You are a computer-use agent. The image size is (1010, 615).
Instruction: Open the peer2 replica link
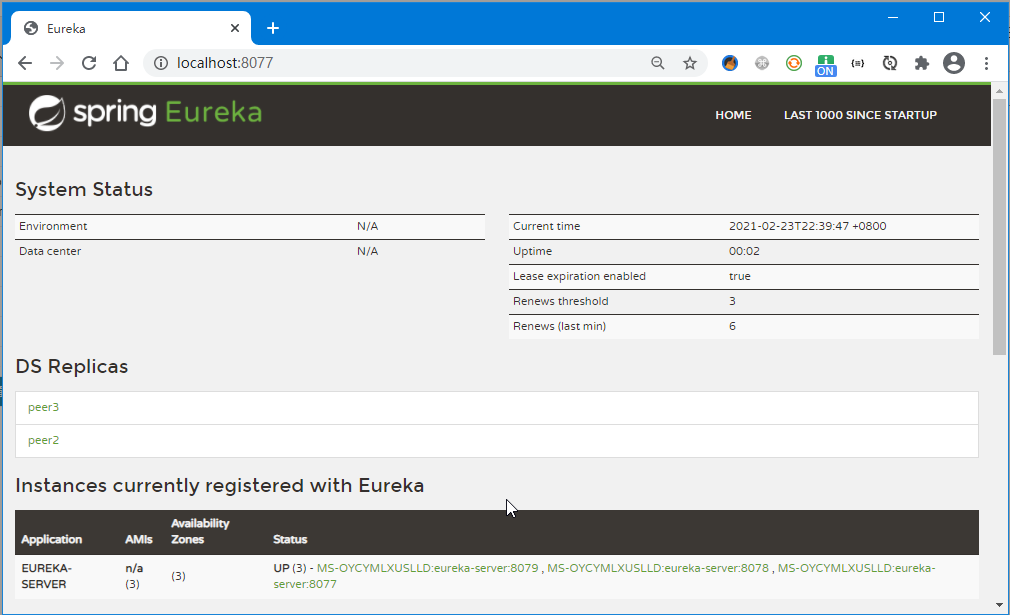(x=44, y=440)
